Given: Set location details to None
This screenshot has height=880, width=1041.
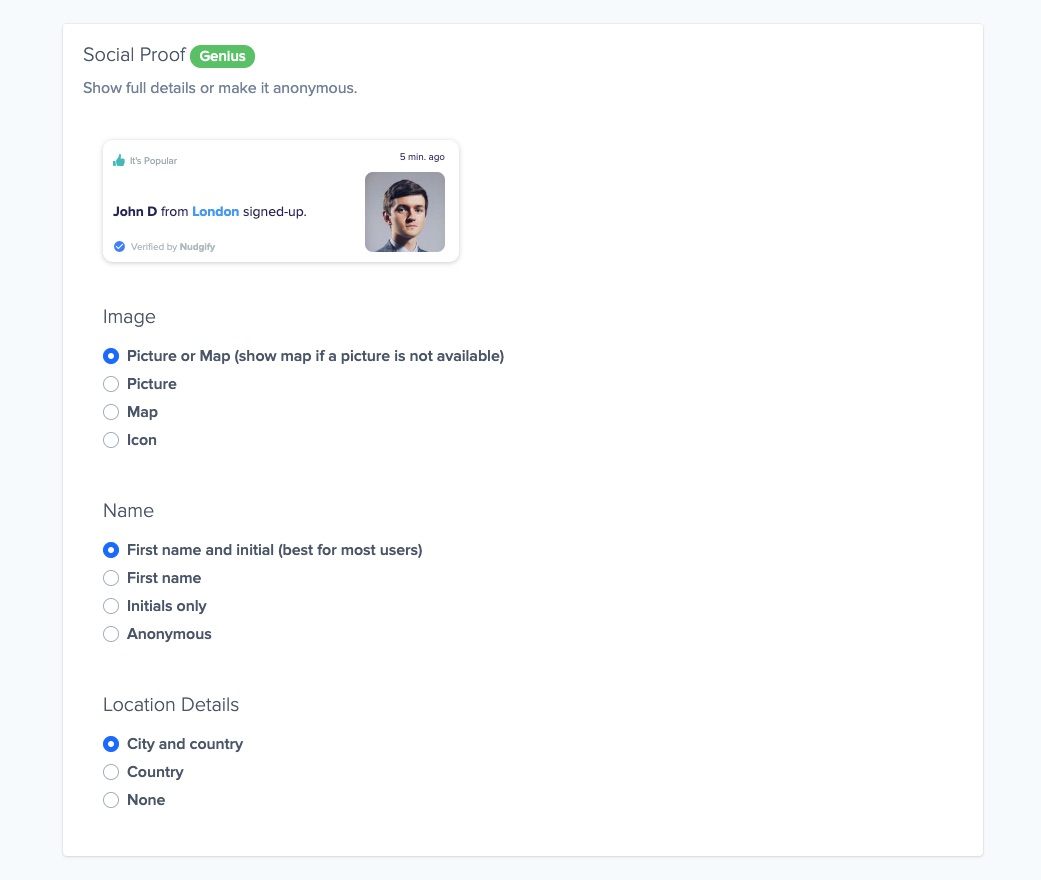Looking at the screenshot, I should point(111,800).
